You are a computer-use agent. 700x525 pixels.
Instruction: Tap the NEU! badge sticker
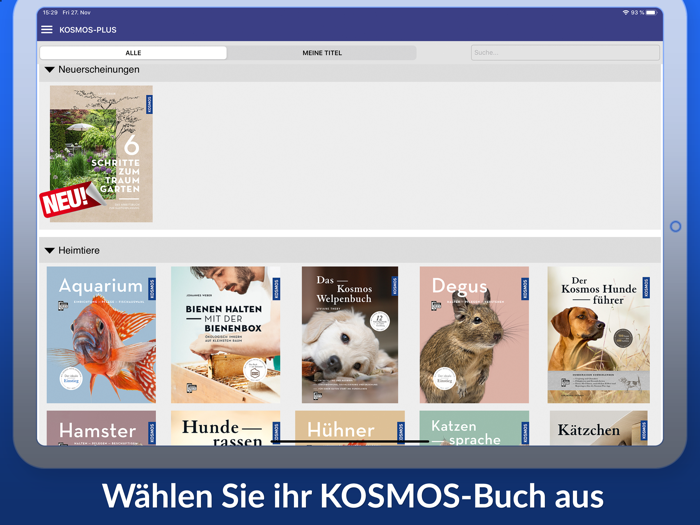[71, 200]
